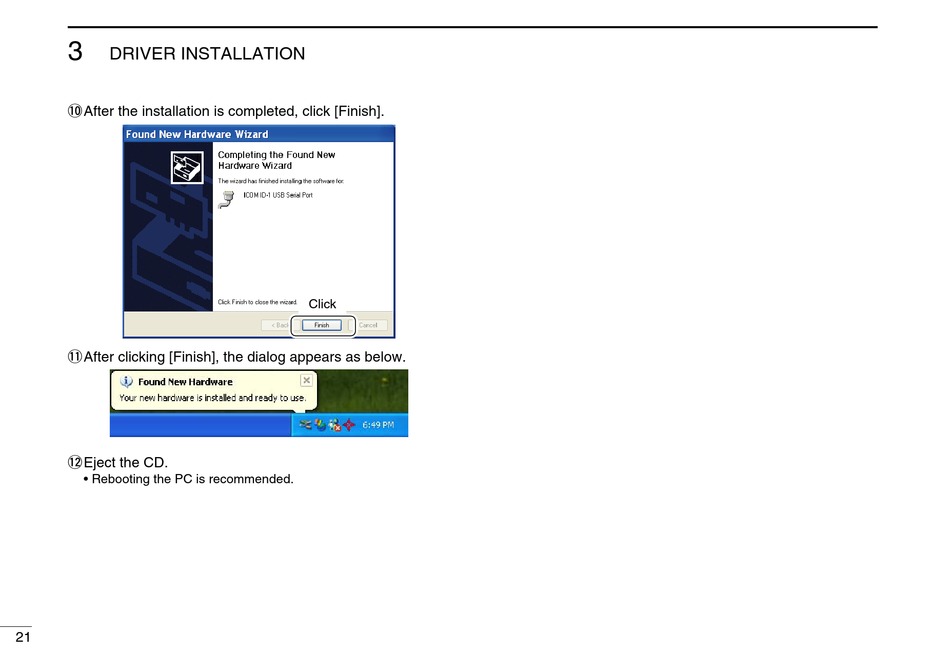Screen dimensions: 950x672
Task: Click the Finish button in the wizard
Action: 321,325
